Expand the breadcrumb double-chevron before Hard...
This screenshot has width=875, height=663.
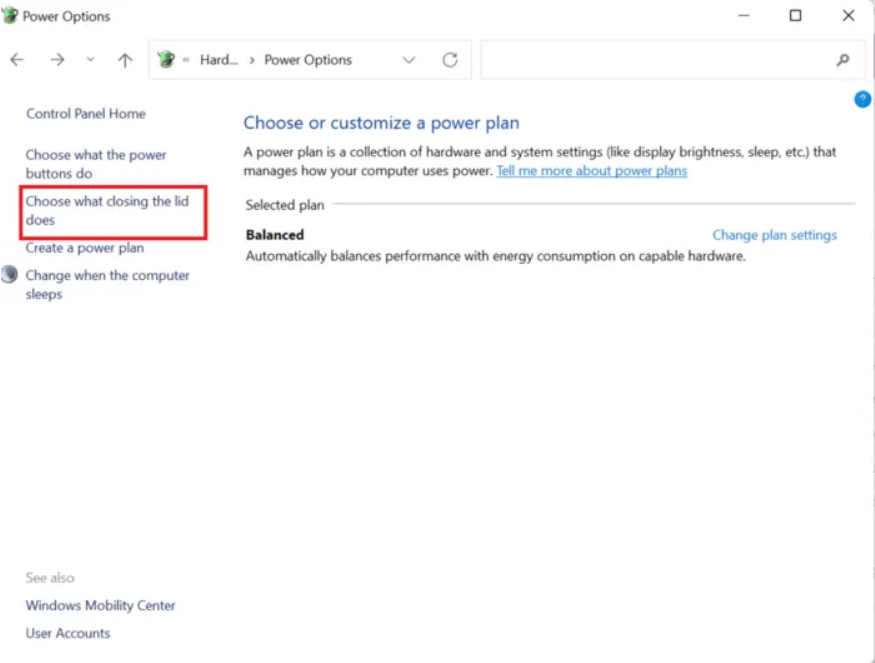tap(186, 60)
